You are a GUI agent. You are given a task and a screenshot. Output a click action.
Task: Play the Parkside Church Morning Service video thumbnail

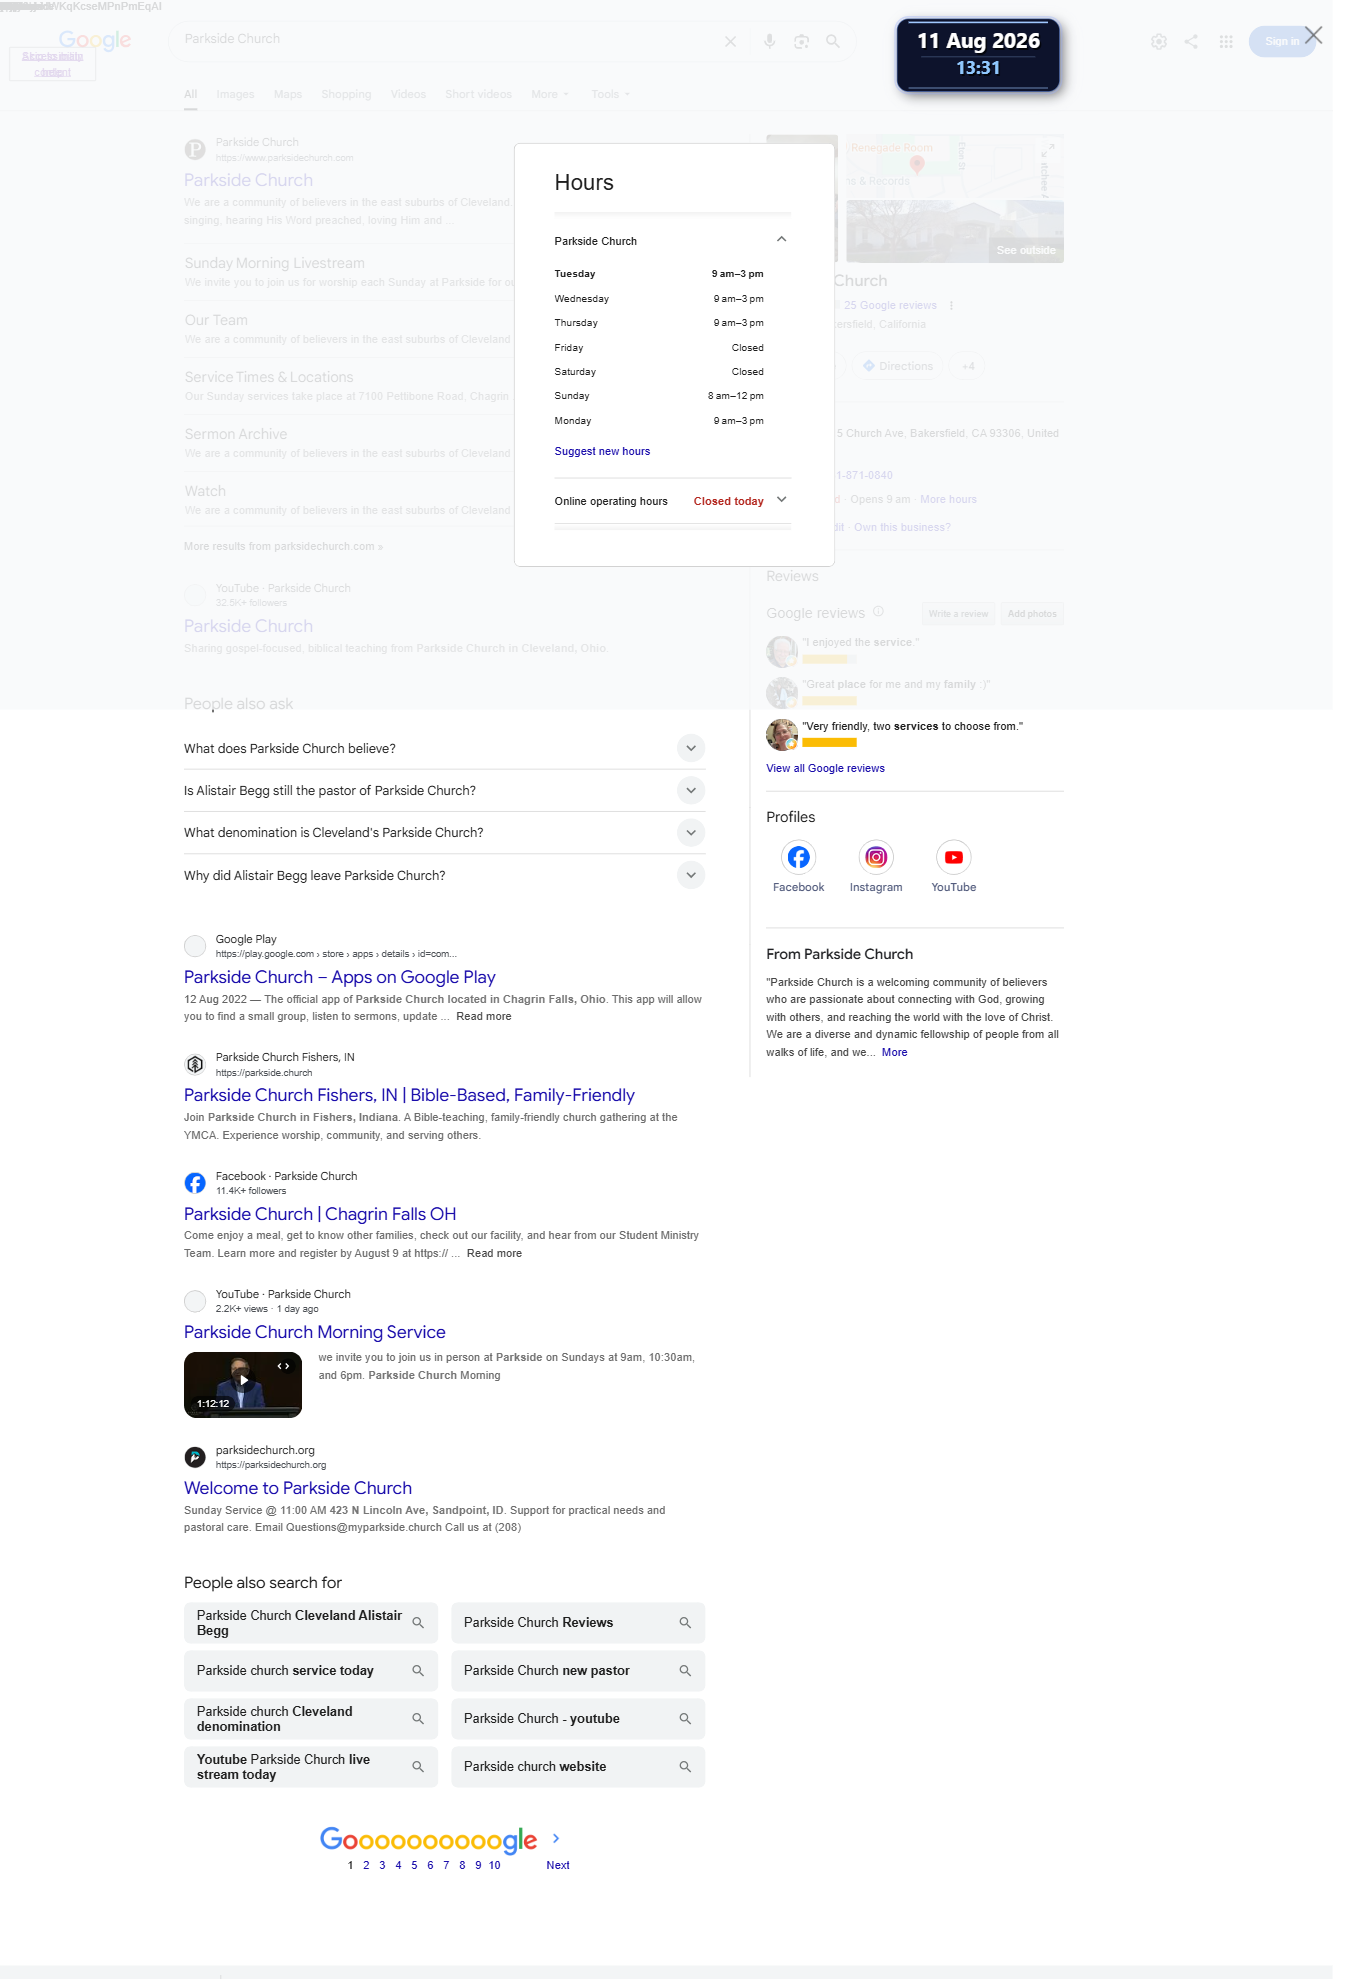pos(243,1385)
